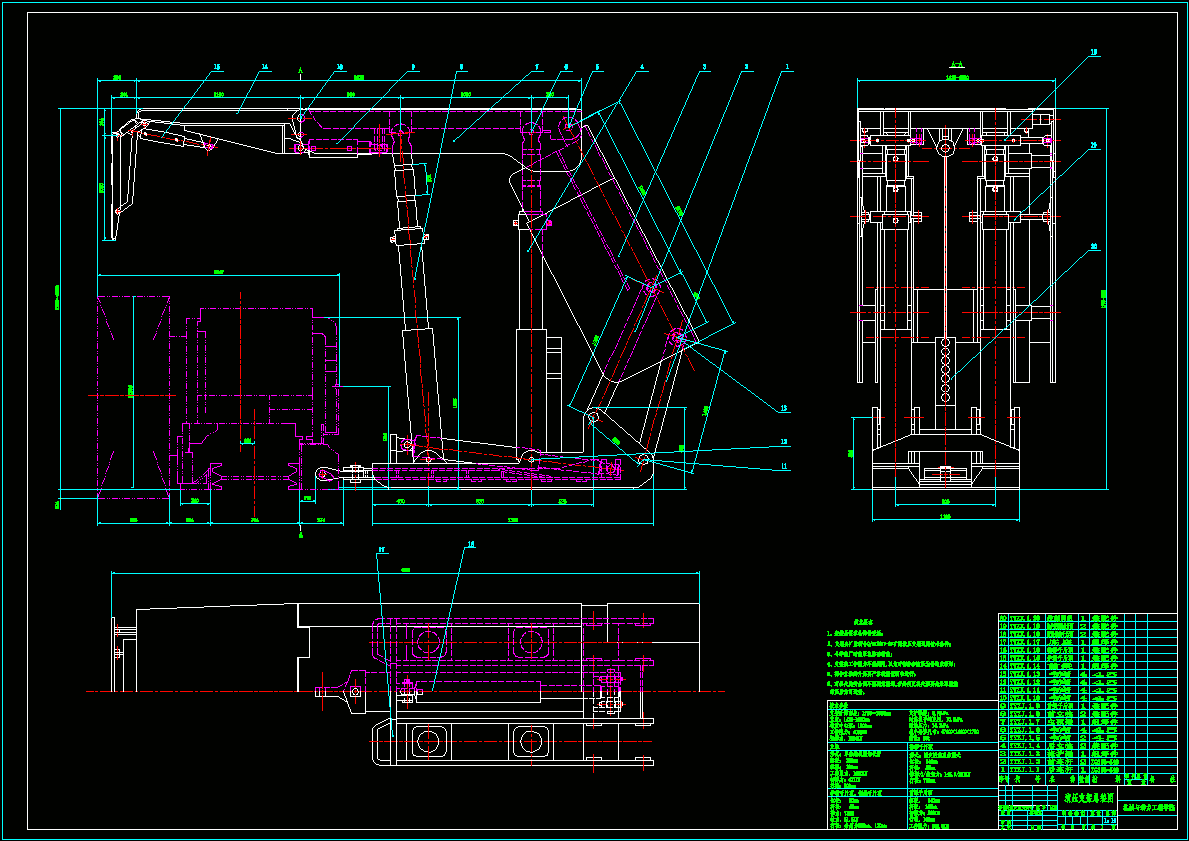Select part callout number 2 at top

pos(746,67)
